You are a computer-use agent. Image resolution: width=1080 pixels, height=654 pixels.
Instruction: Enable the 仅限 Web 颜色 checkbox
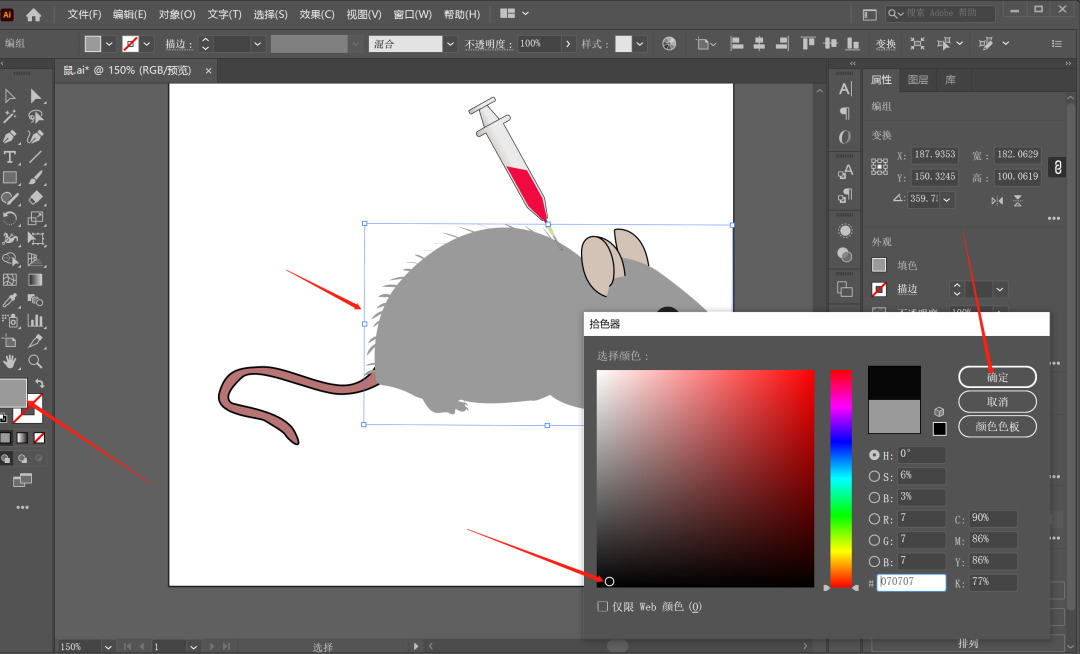602,606
